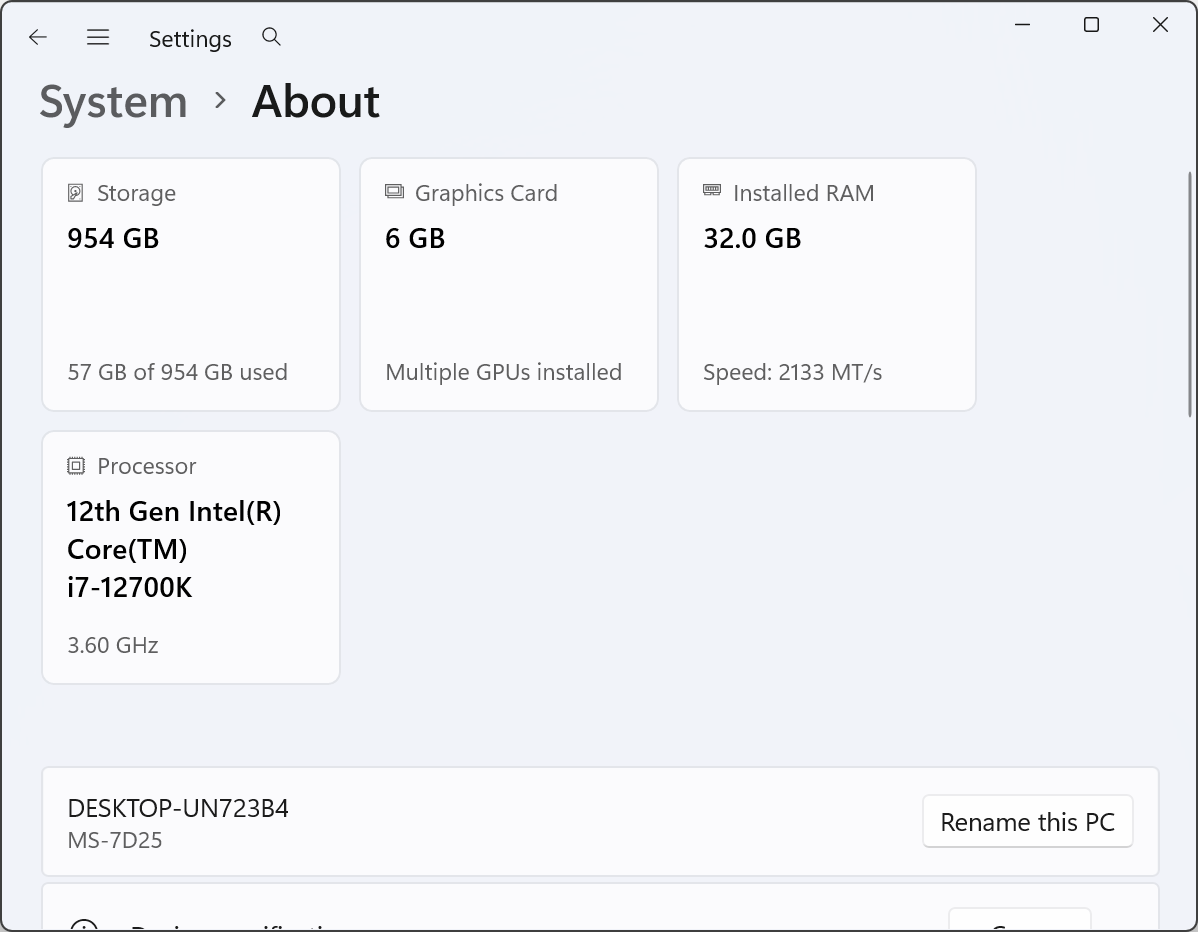Click the DESKTOP-UN723B4 device name

tap(178, 808)
